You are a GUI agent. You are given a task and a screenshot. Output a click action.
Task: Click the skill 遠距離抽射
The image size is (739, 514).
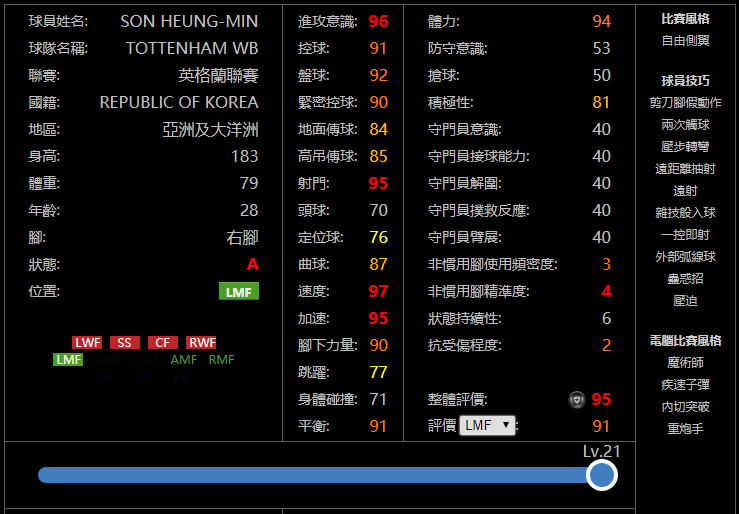click(686, 169)
